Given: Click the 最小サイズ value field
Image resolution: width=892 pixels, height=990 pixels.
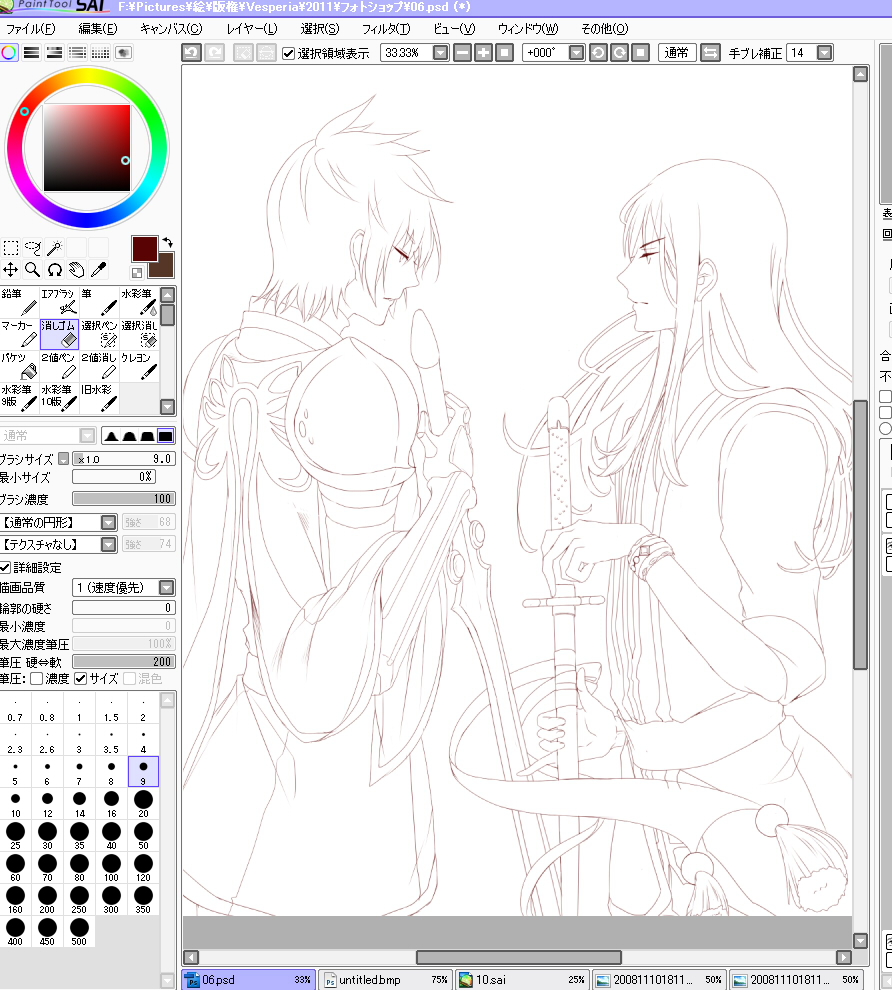Looking at the screenshot, I should (114, 477).
